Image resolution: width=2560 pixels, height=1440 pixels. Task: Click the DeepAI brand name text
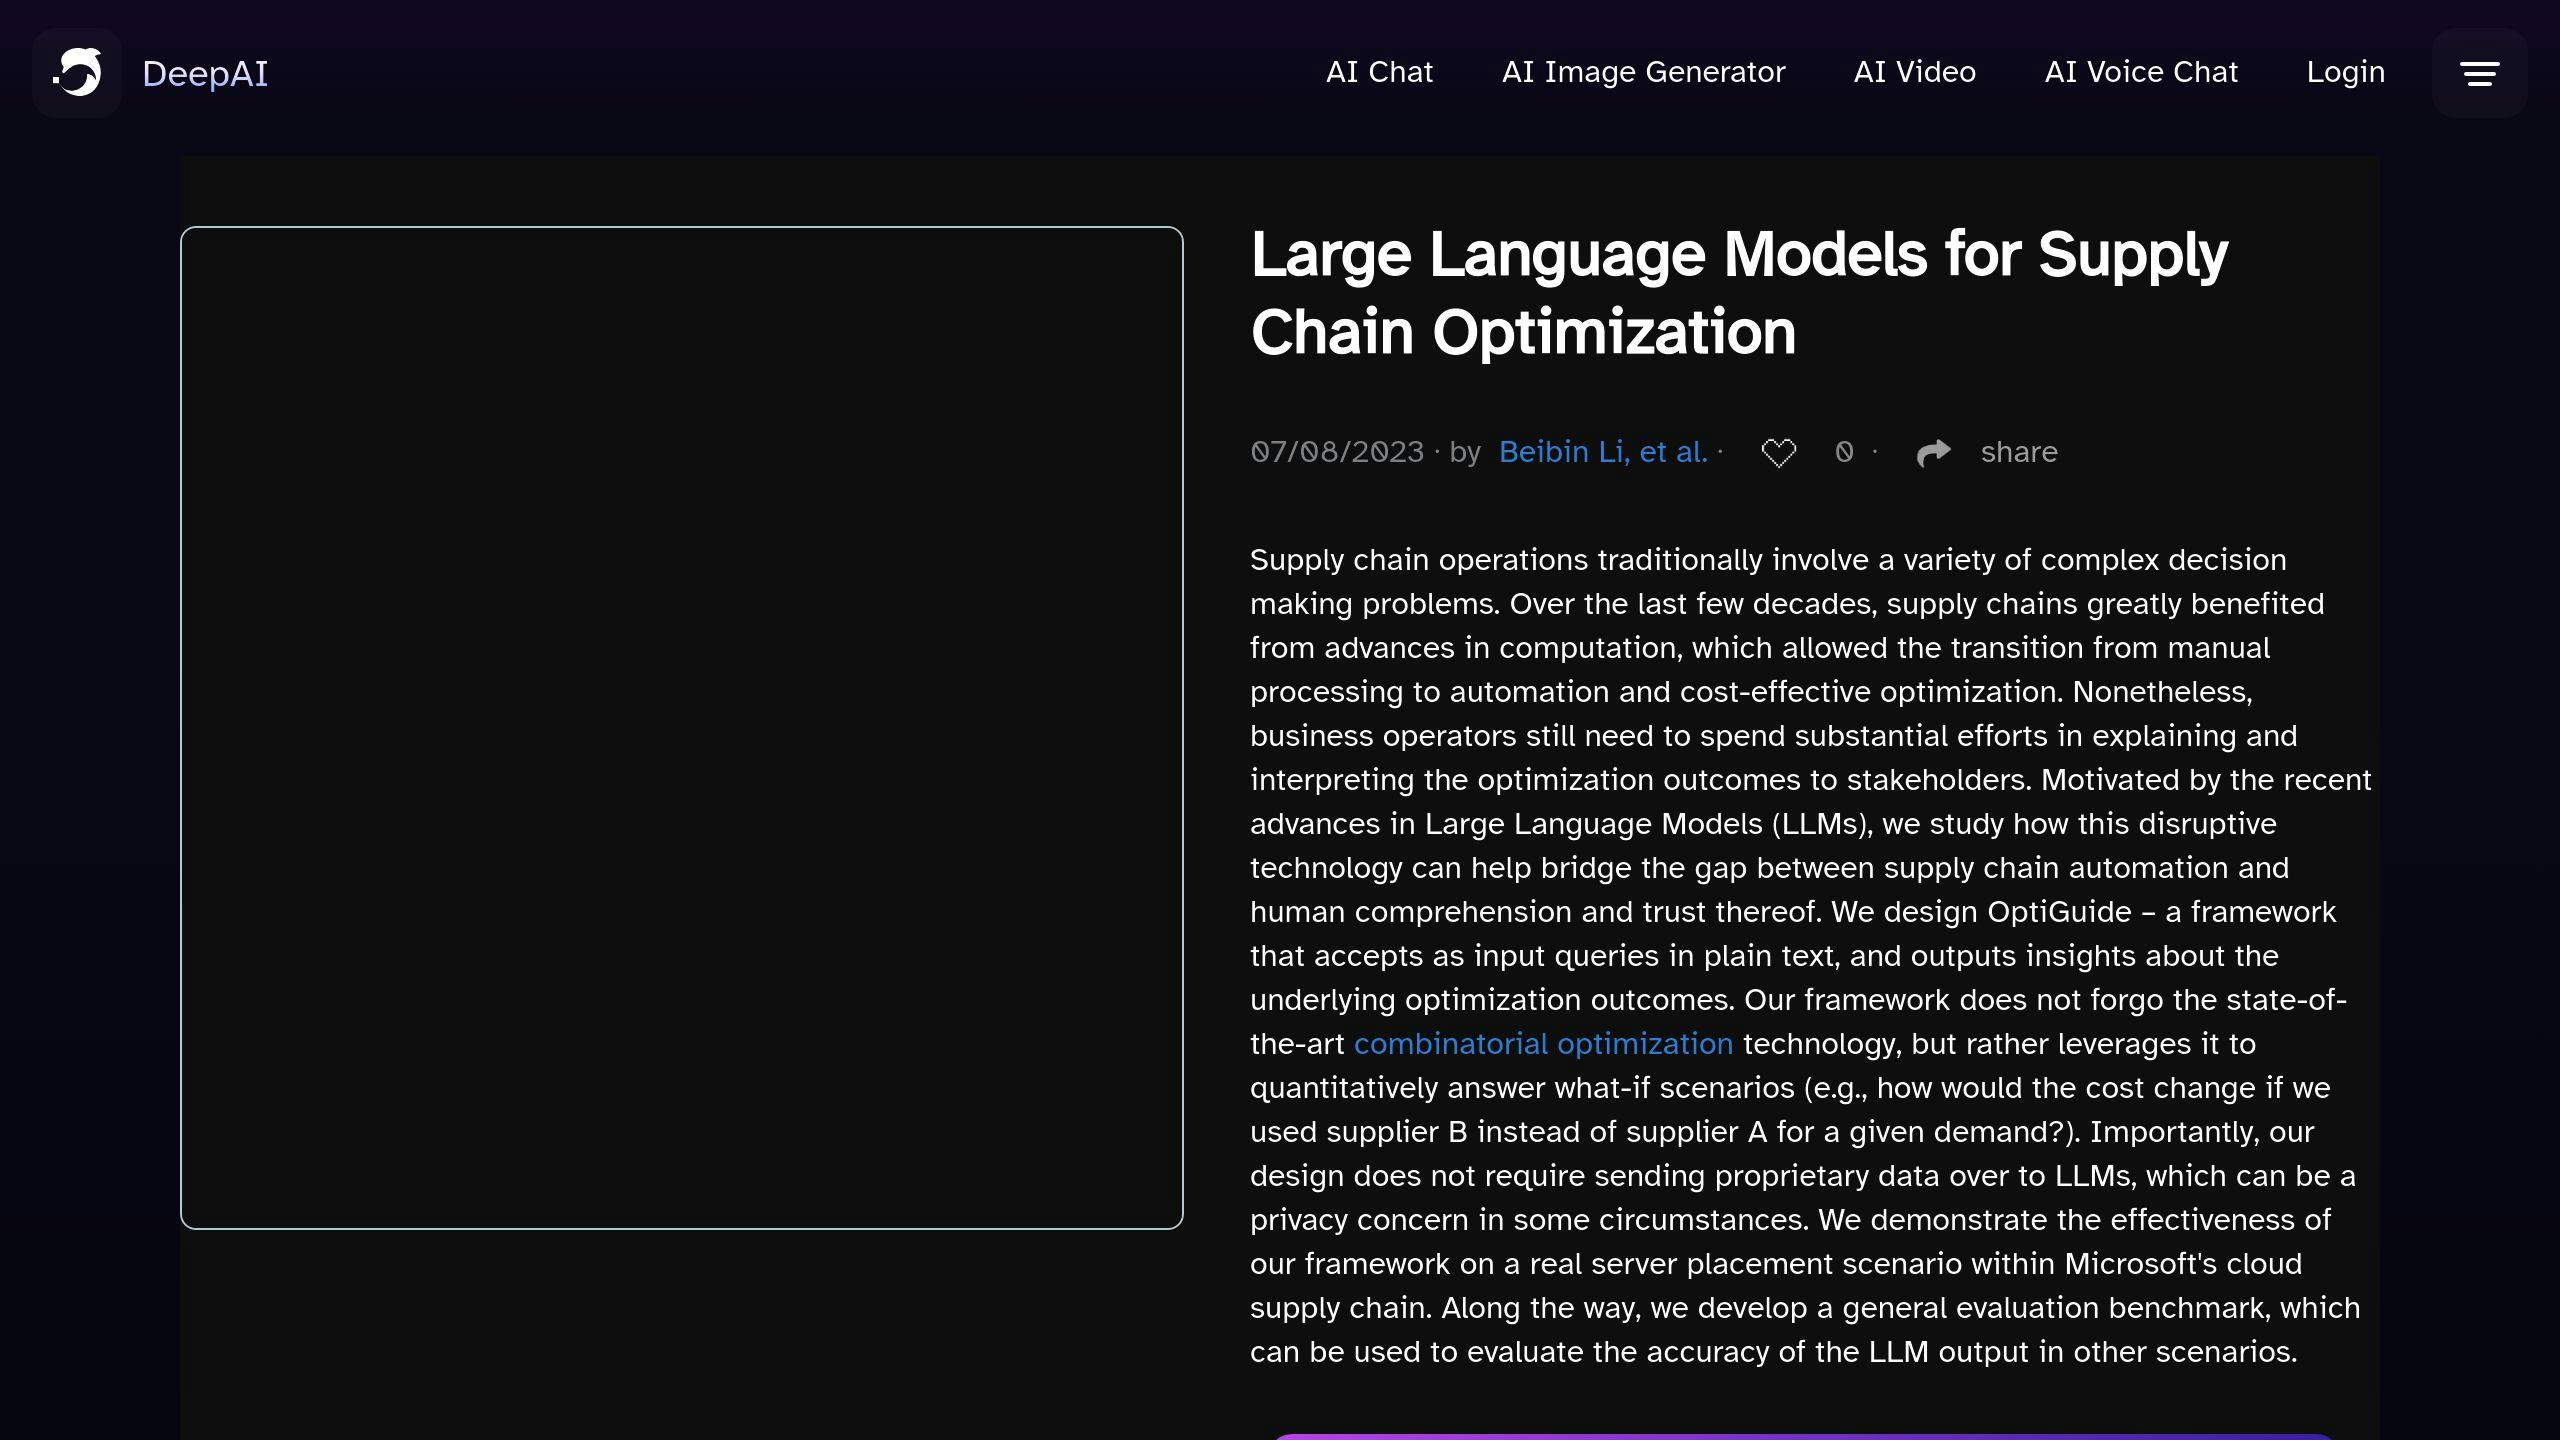point(205,74)
